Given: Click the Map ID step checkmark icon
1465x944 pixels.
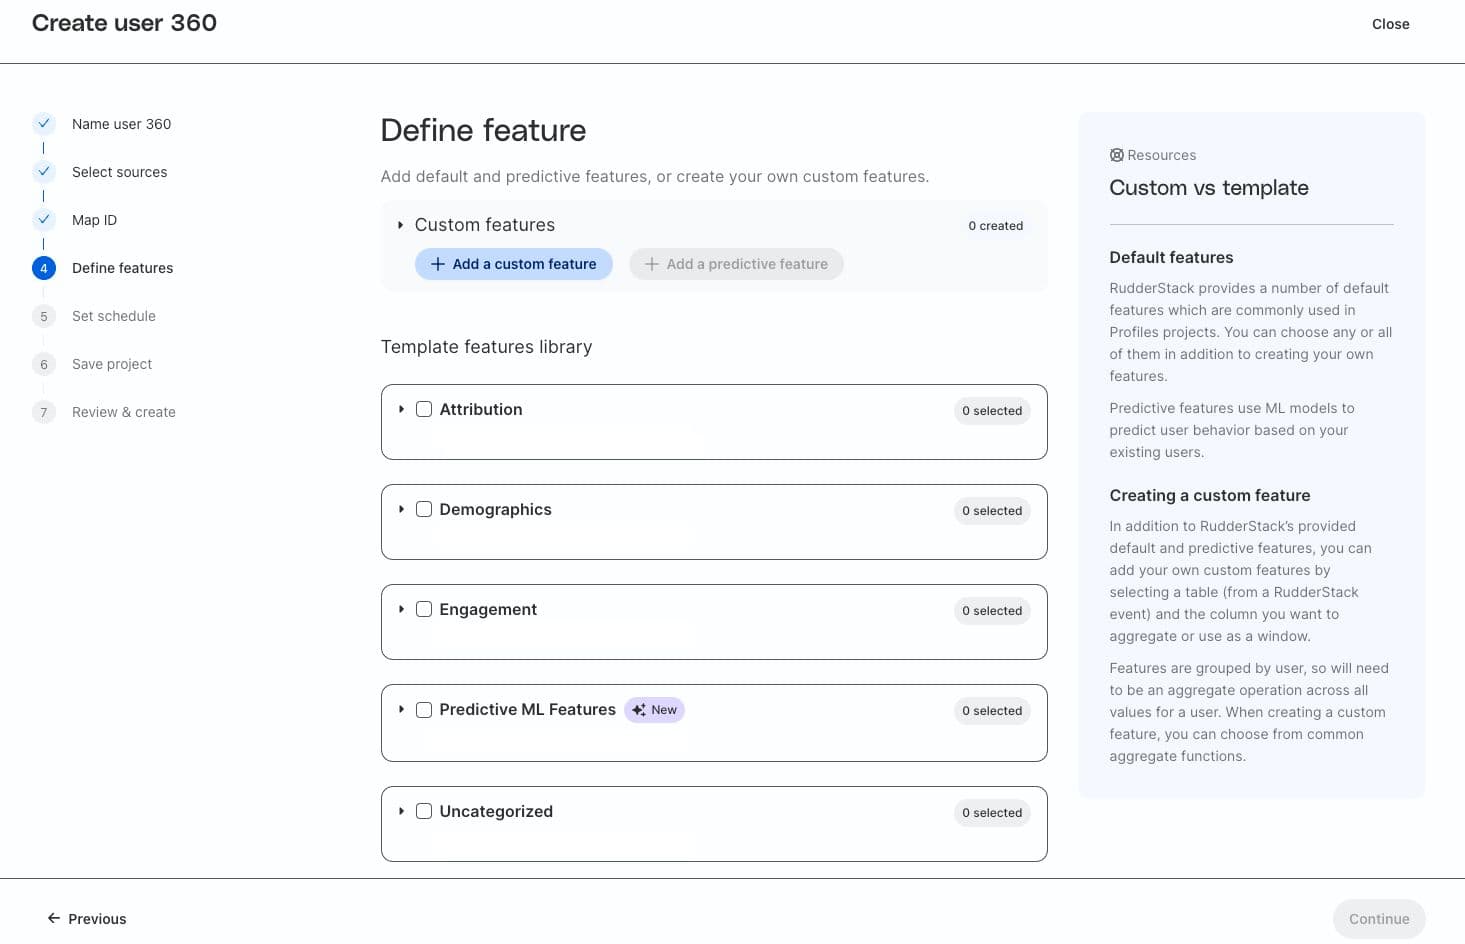Looking at the screenshot, I should (x=44, y=220).
